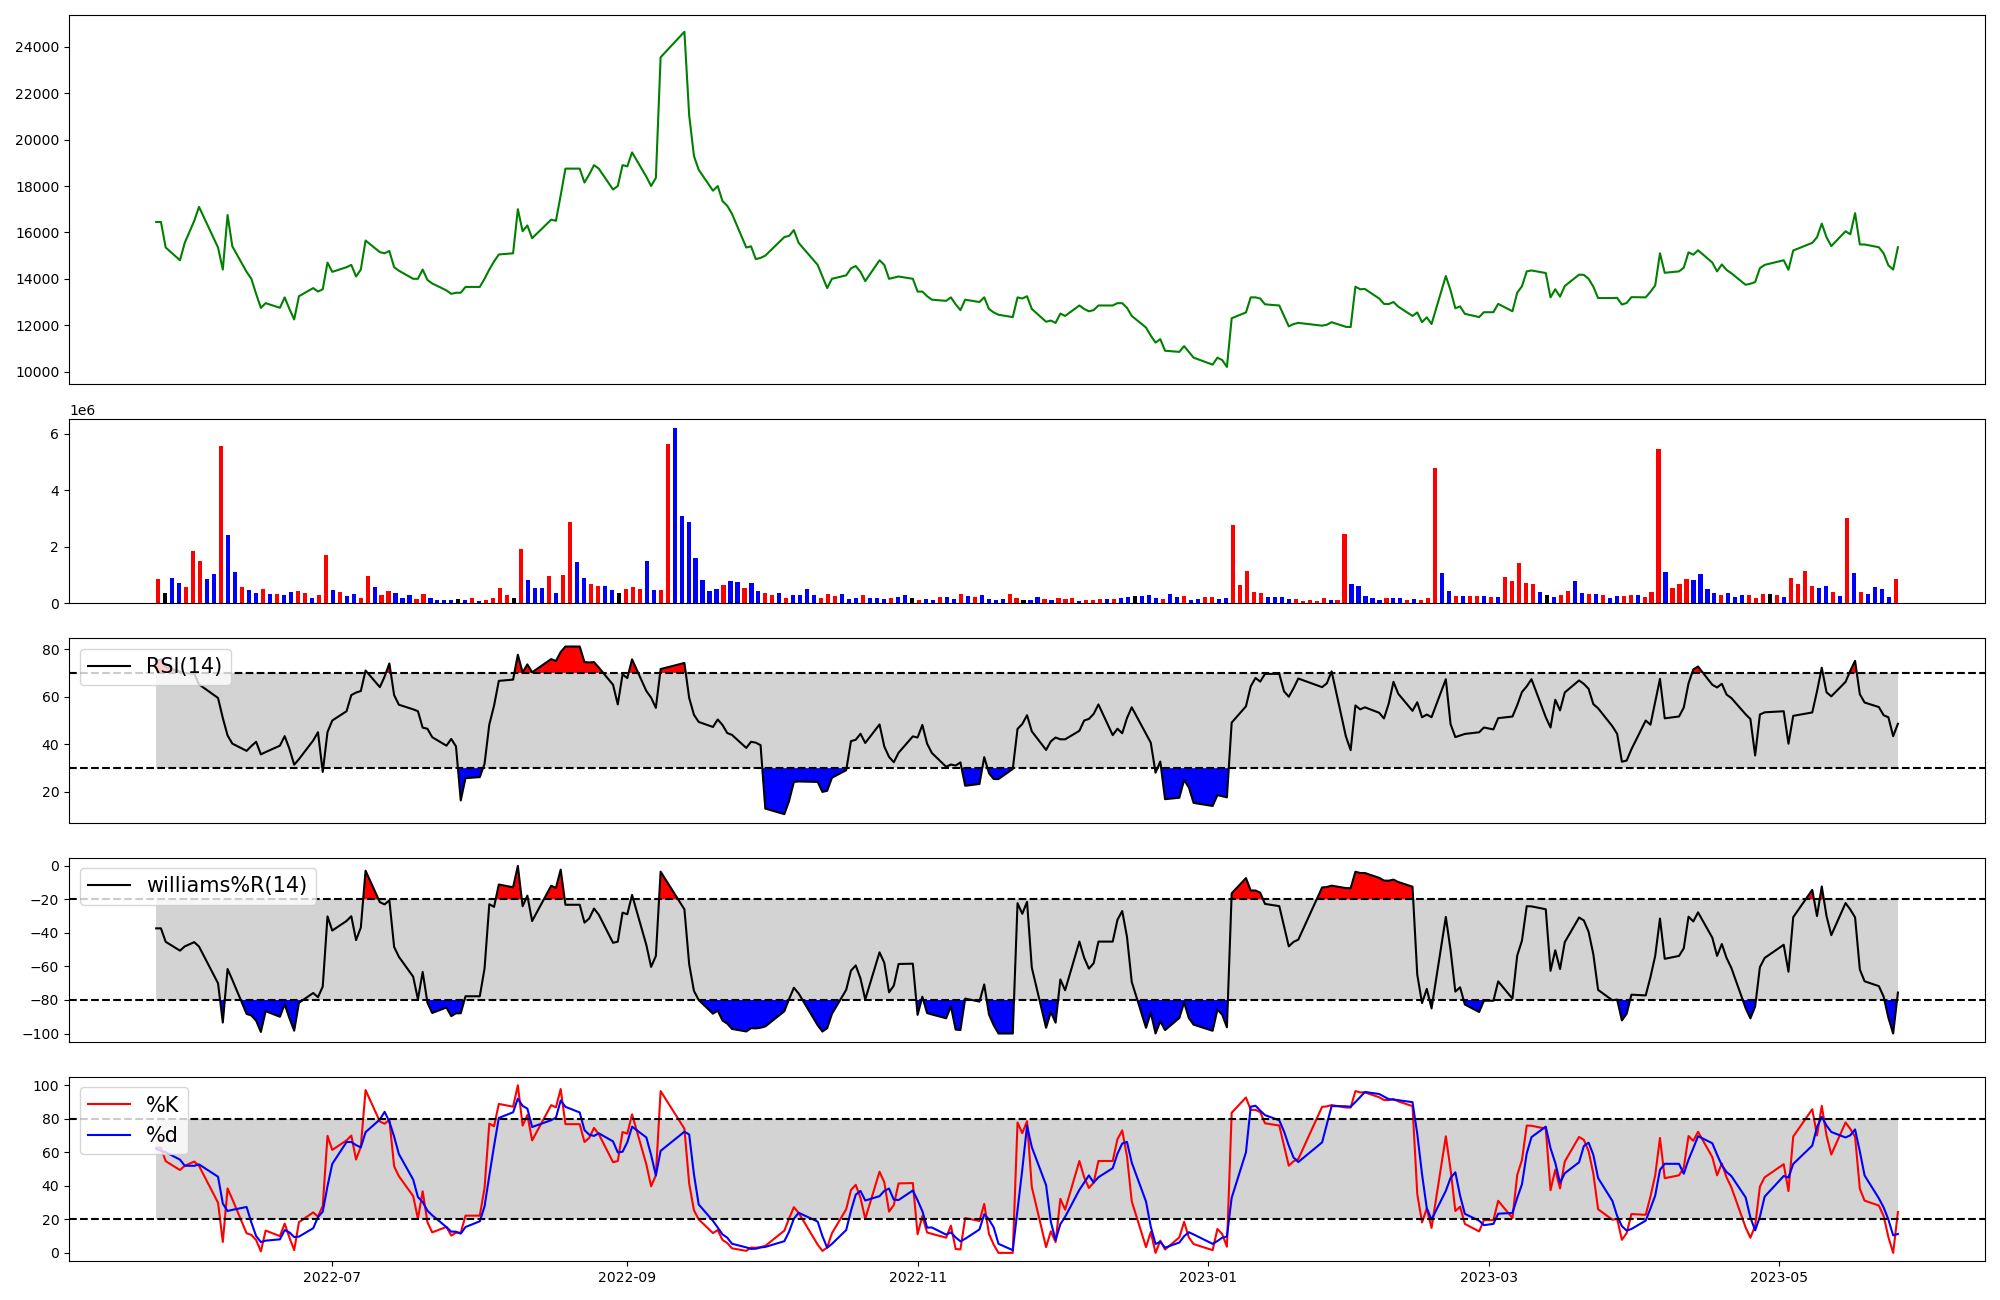The width and height of the screenshot is (2000, 1300).
Task: Click the 2022-07 x-axis date label
Action: [331, 1277]
